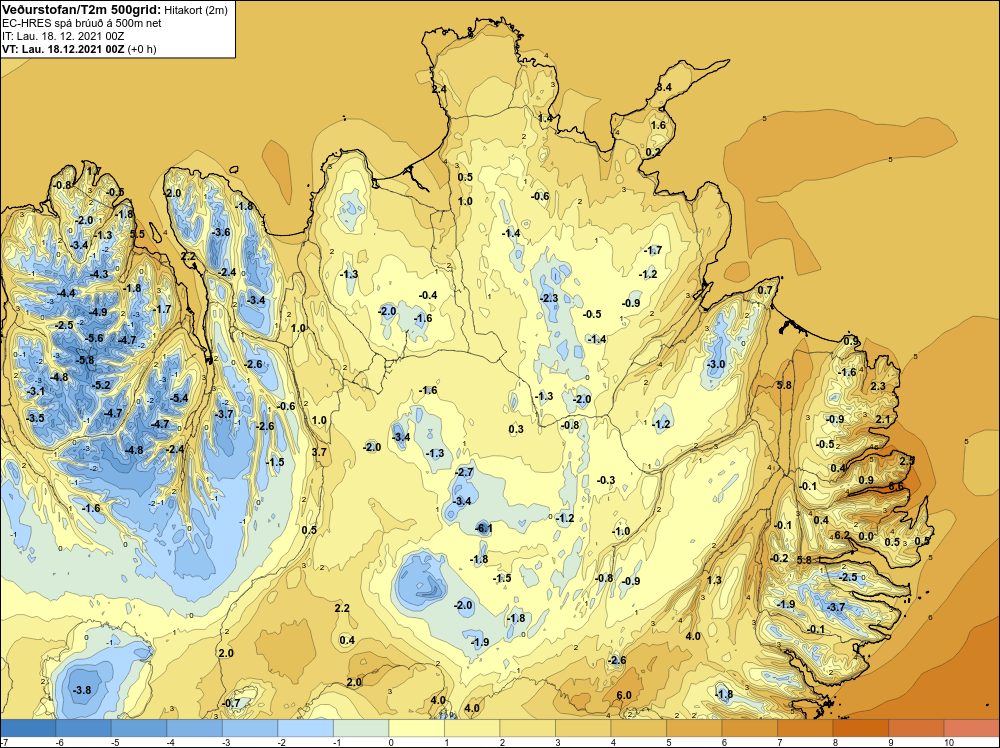This screenshot has height=748, width=1000.
Task: Click the legend tick label '10' on the color scale
Action: (x=948, y=742)
